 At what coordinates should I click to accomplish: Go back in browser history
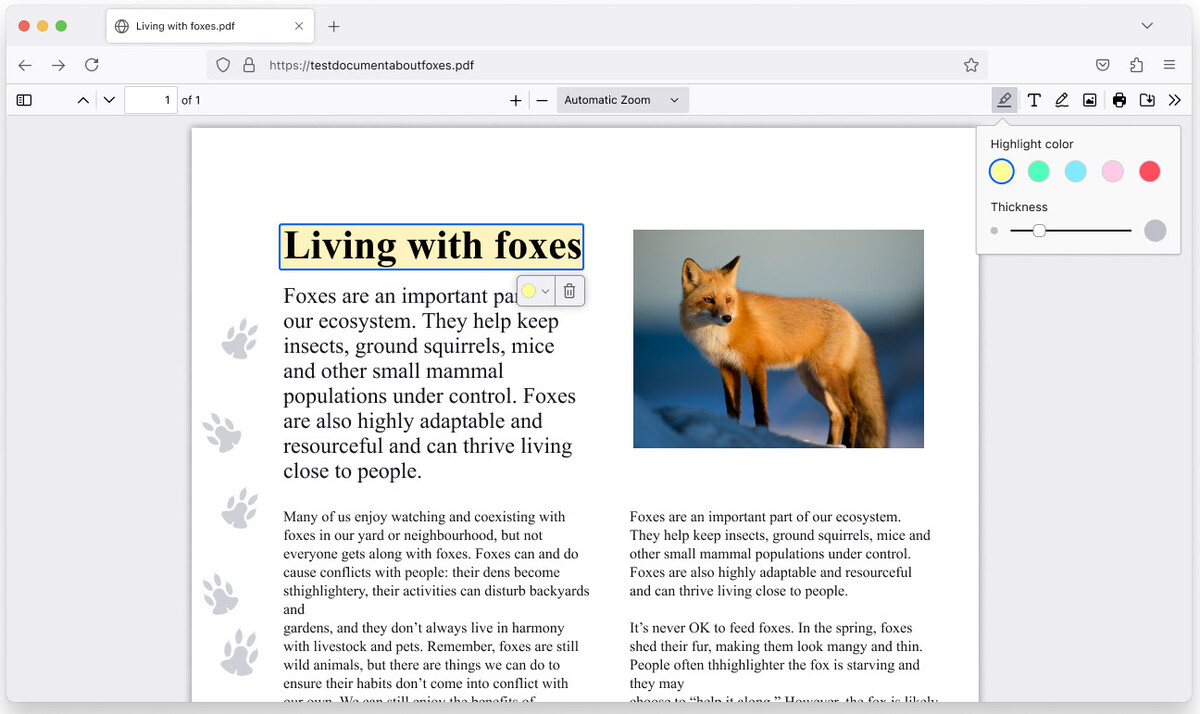(25, 65)
